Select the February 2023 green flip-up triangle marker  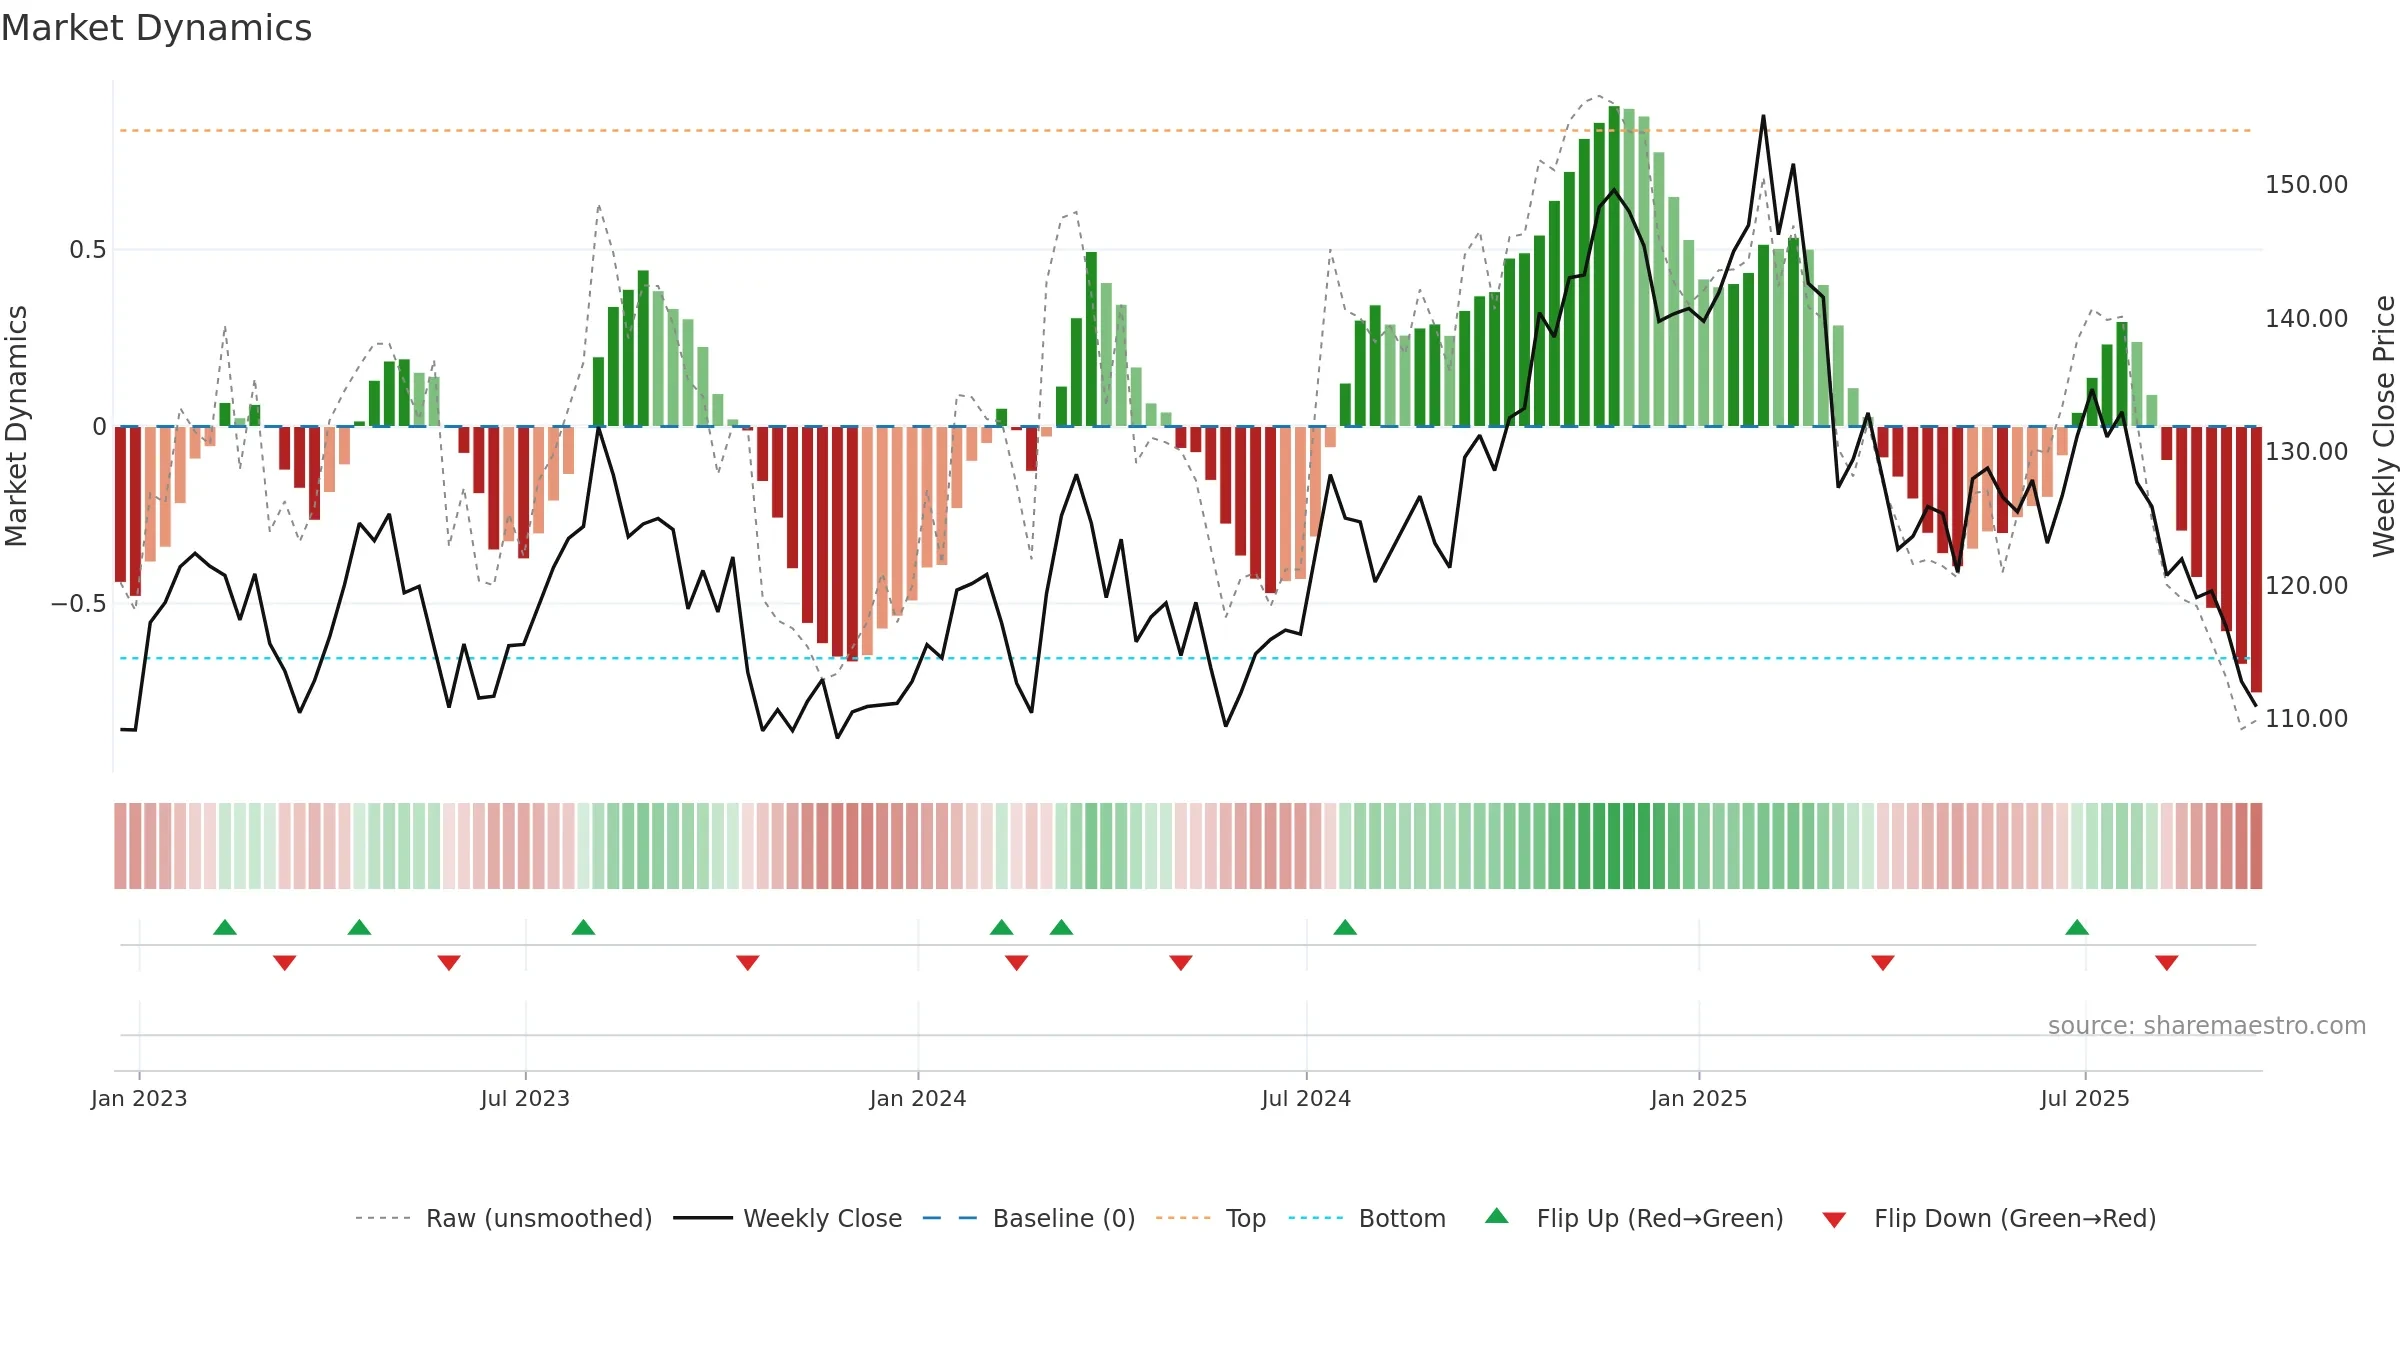225,927
